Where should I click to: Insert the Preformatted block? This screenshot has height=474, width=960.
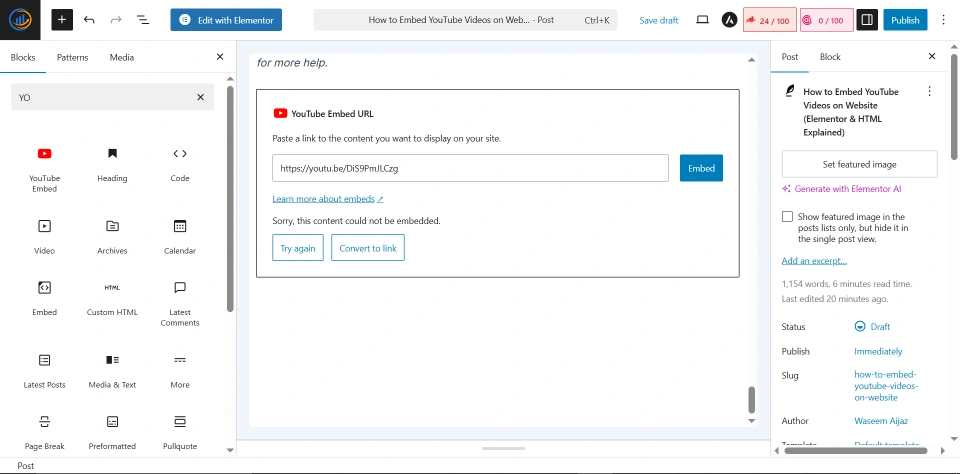pos(112,432)
